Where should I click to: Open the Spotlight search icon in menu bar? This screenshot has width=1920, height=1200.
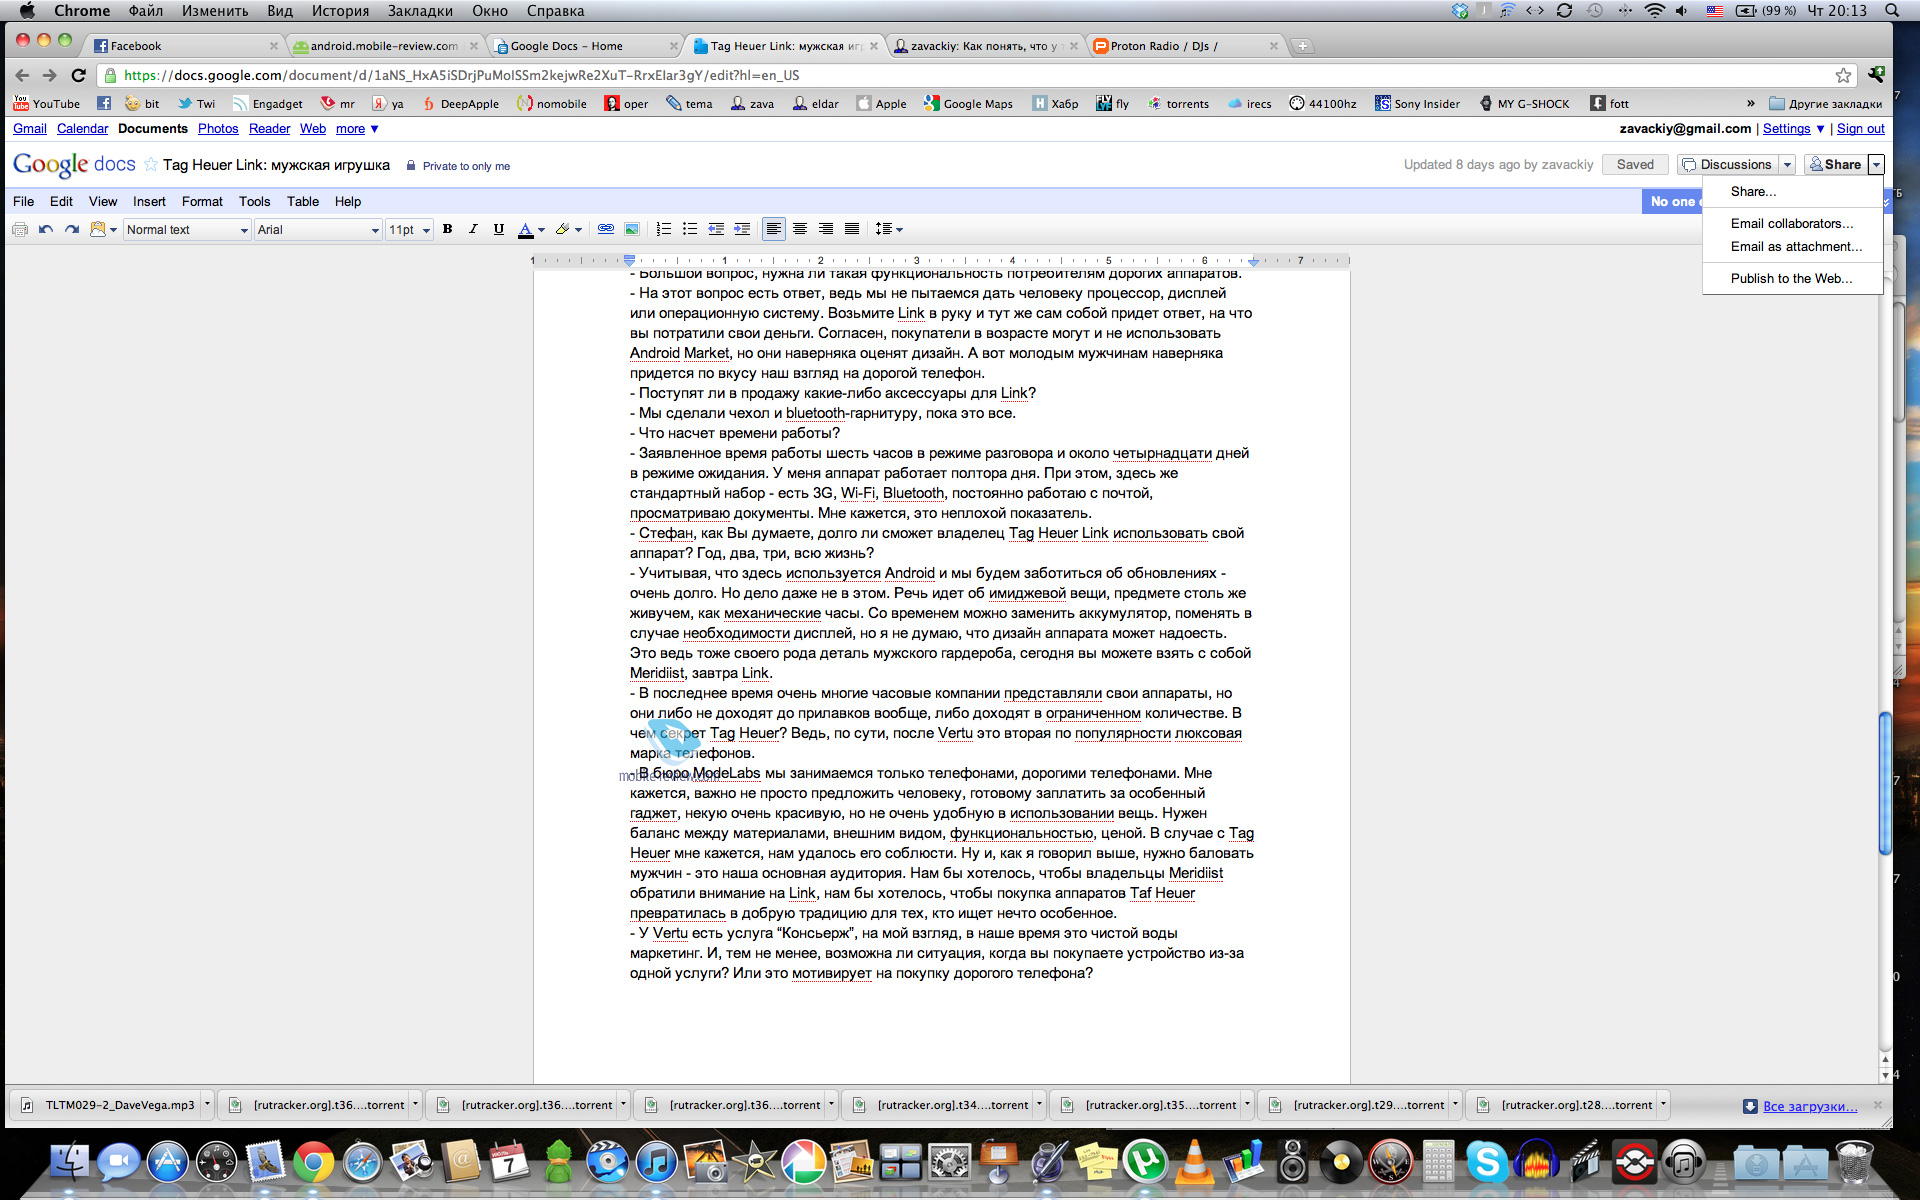point(1891,11)
